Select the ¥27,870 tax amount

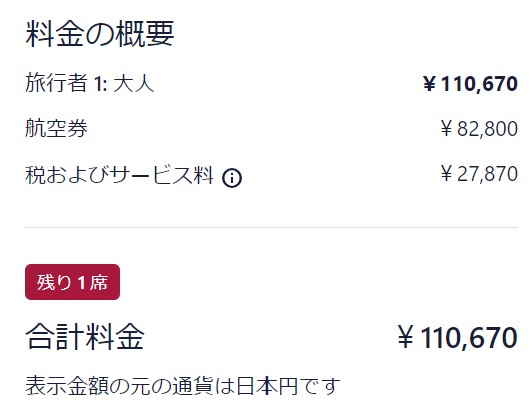coord(479,174)
